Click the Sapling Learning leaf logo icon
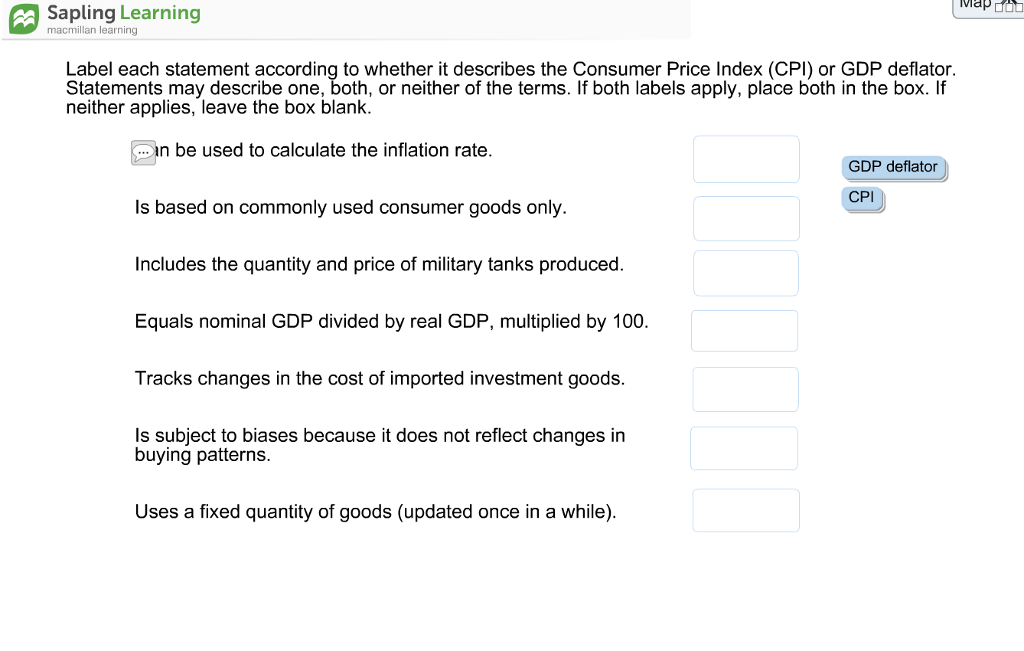 pos(25,19)
